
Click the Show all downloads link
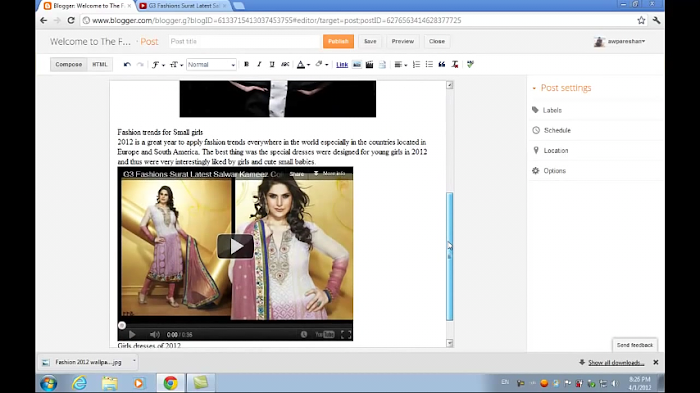pyautogui.click(x=616, y=363)
